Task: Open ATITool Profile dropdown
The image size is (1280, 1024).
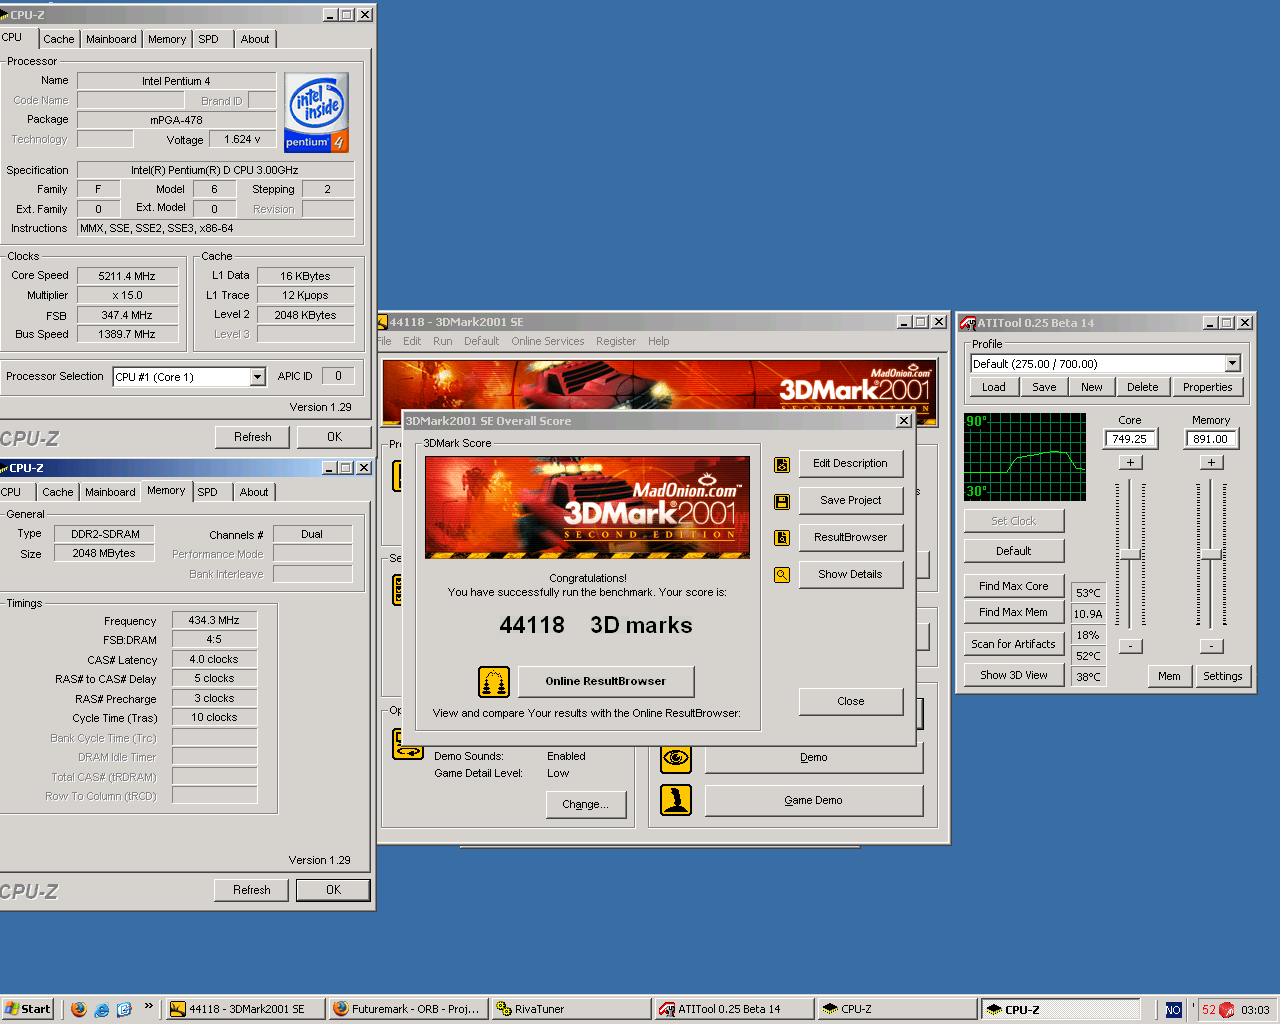Action: 1232,364
